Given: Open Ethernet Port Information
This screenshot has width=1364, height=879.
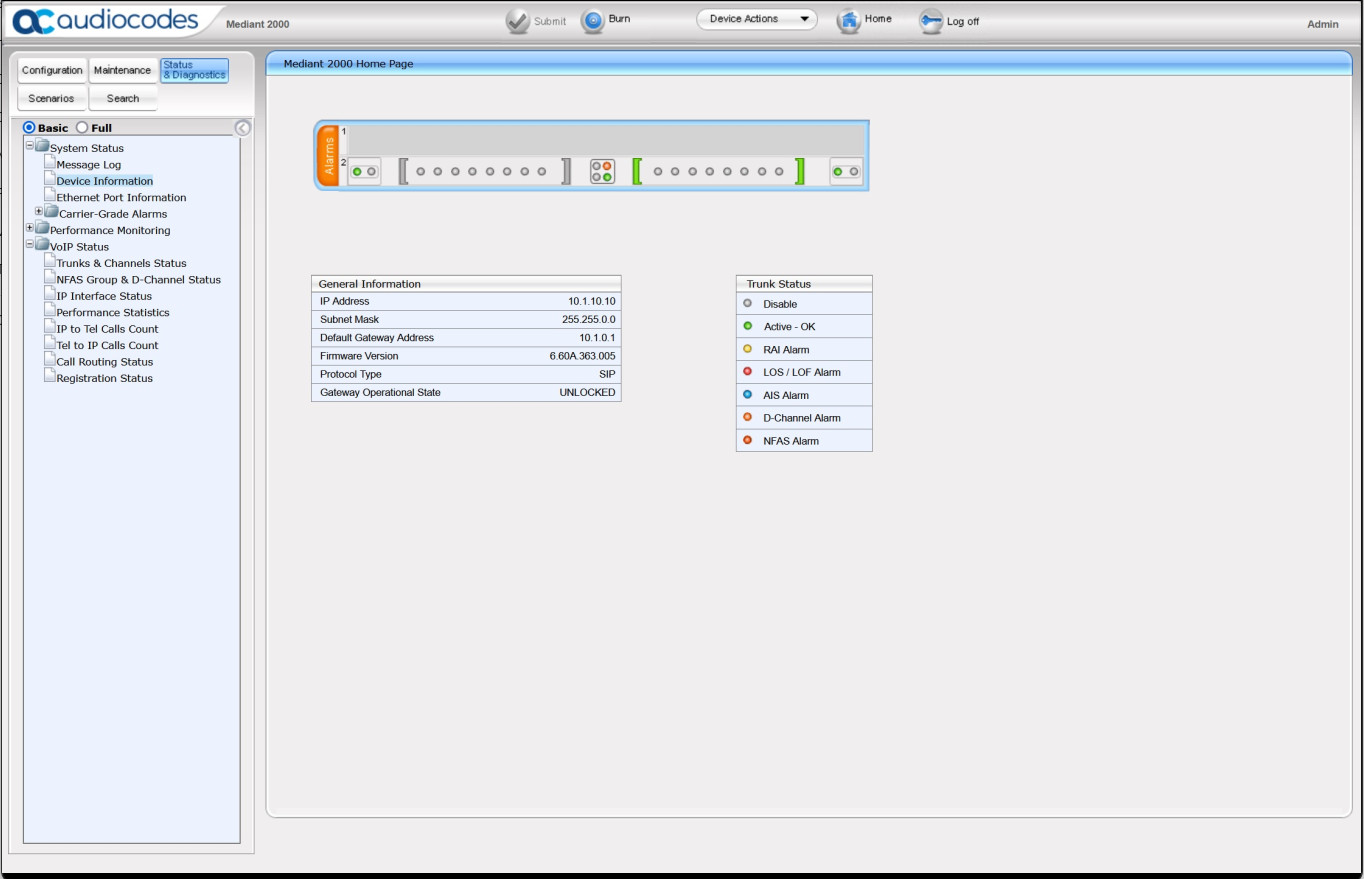Looking at the screenshot, I should pos(121,197).
